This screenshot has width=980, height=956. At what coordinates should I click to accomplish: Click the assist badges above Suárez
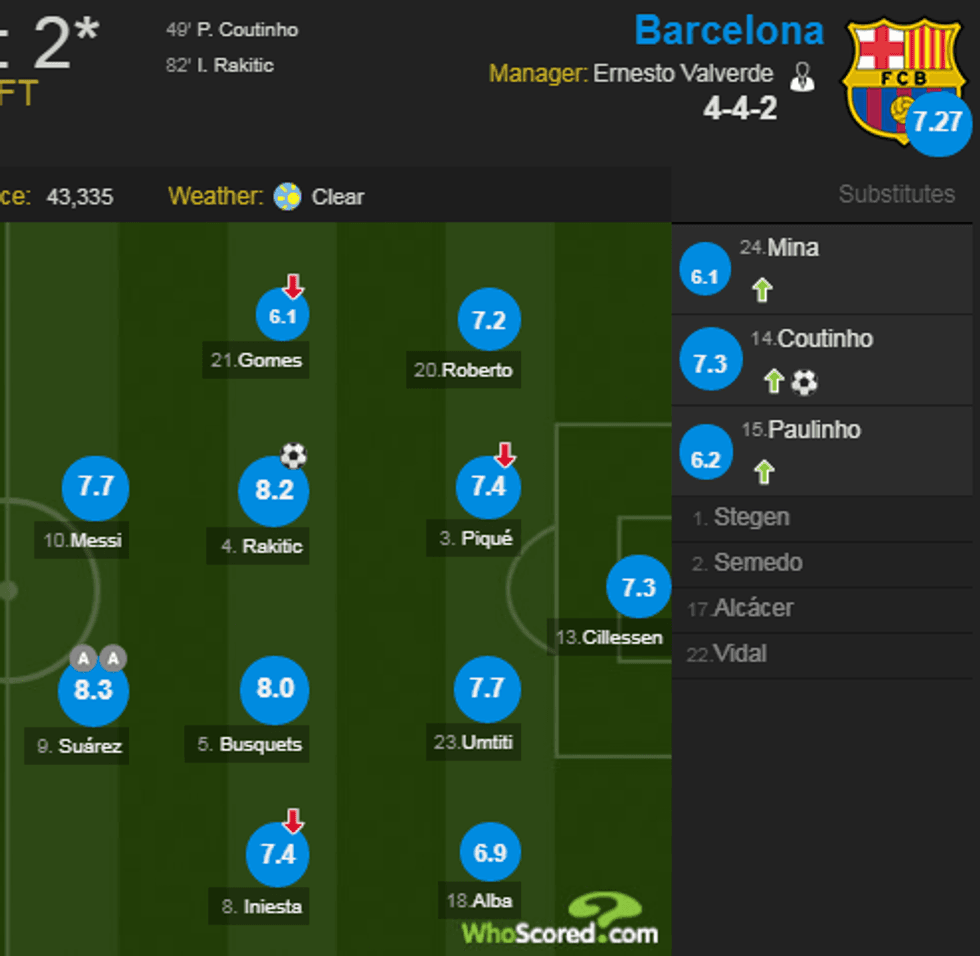pos(98,658)
